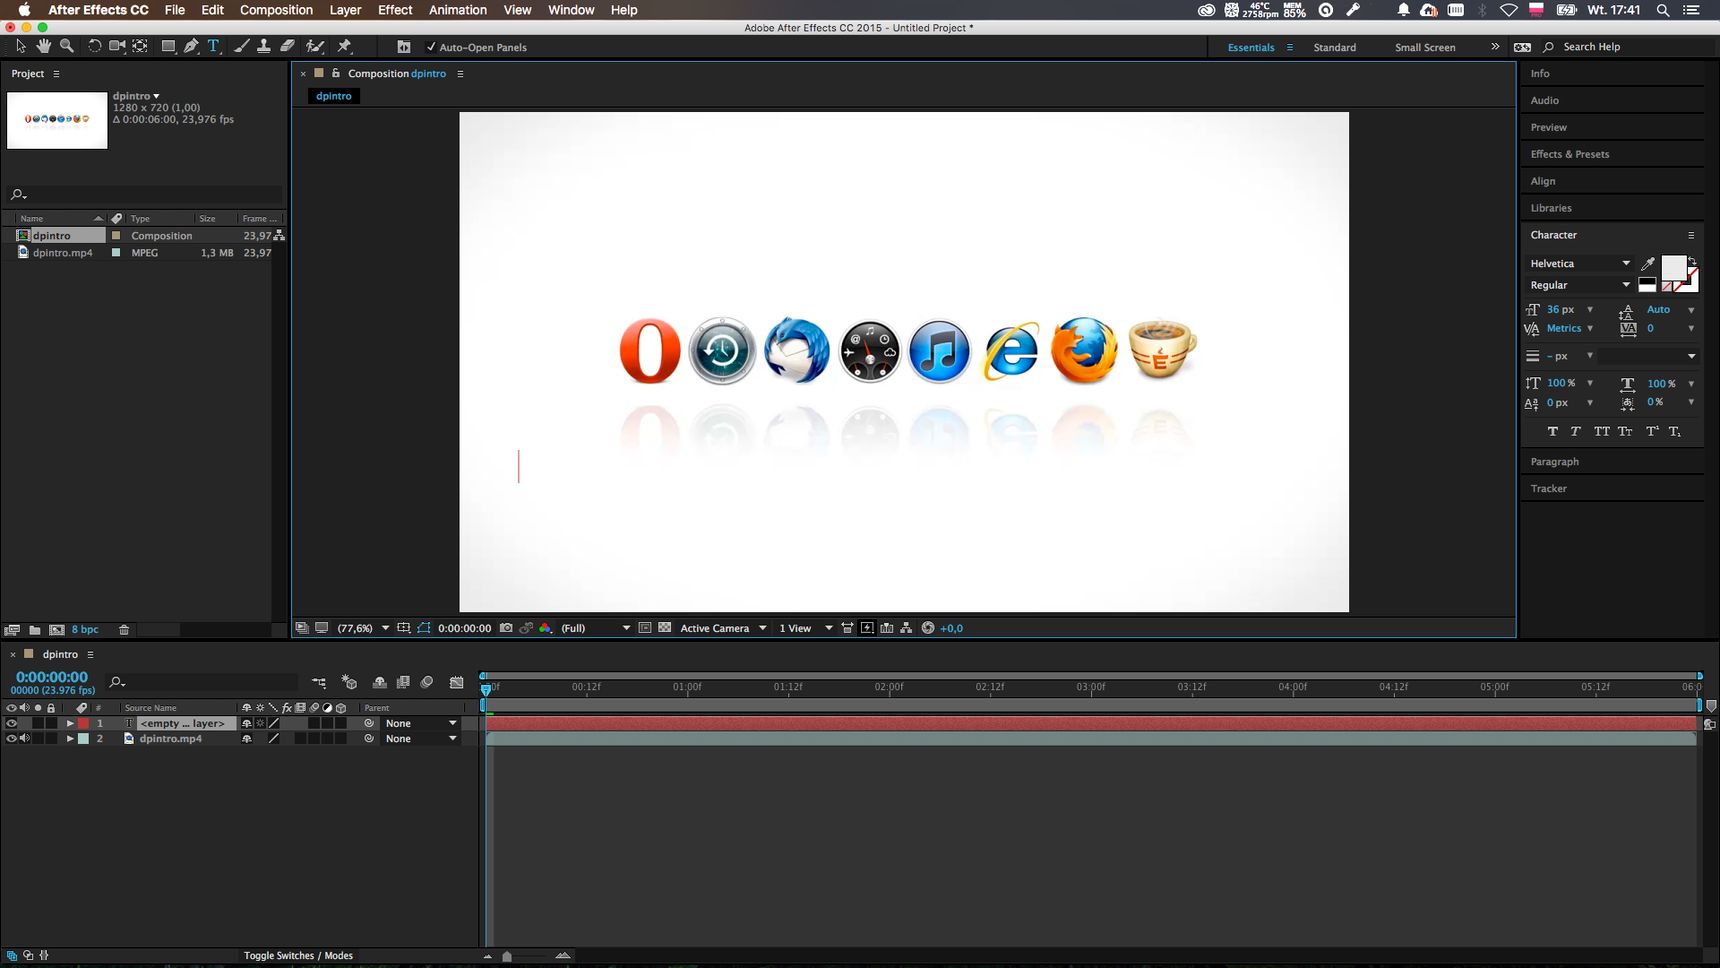
Task: Expand properties of layer 1 text layer
Action: tap(70, 723)
